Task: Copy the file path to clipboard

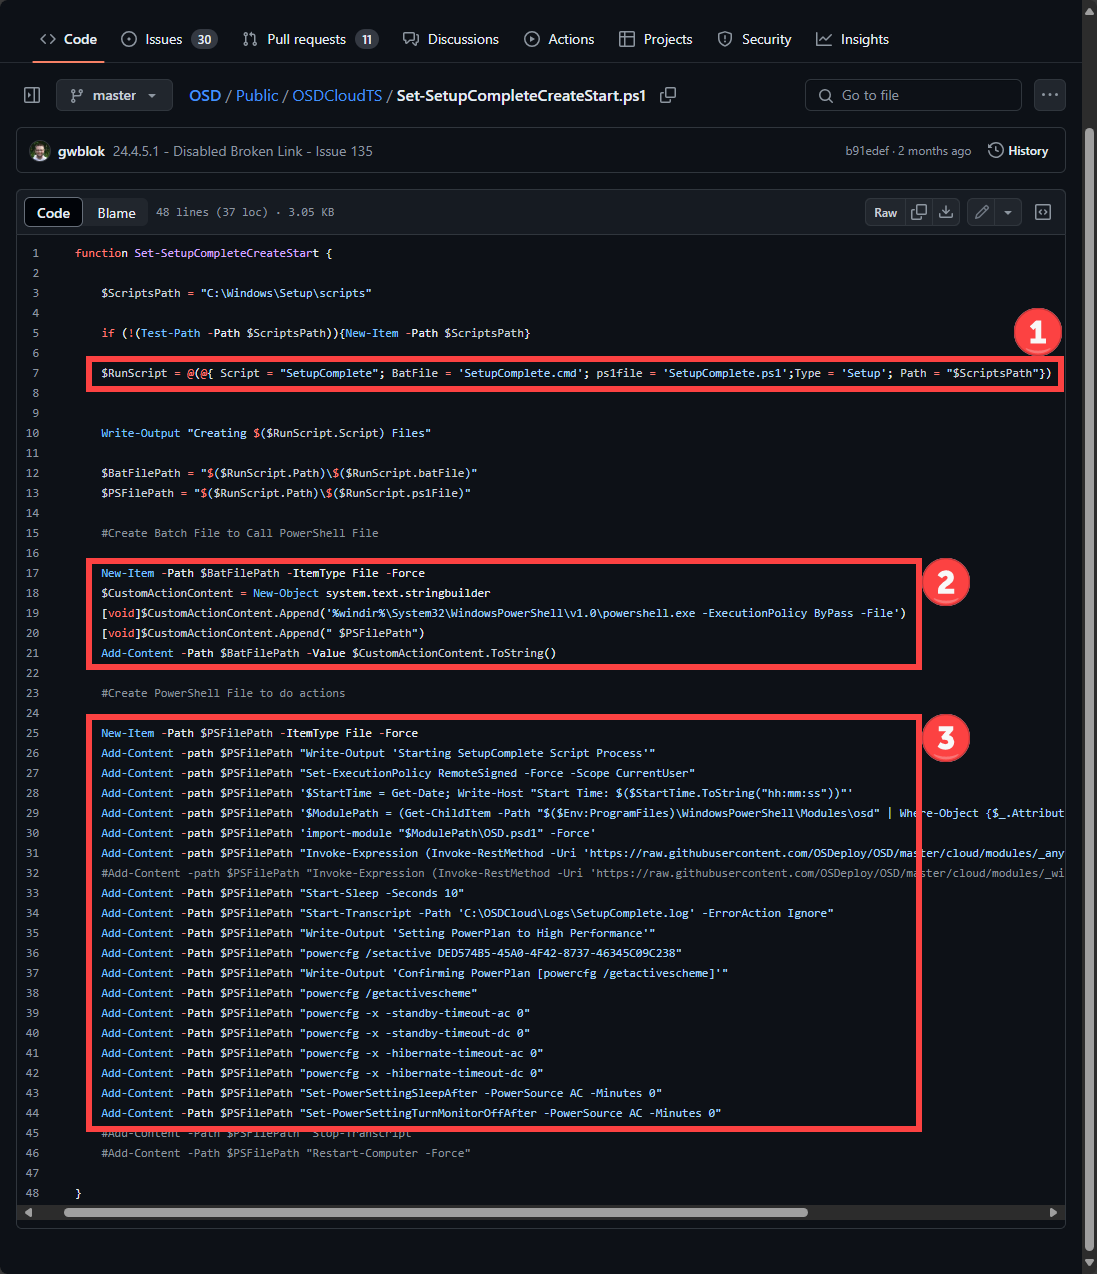Action: [x=668, y=95]
